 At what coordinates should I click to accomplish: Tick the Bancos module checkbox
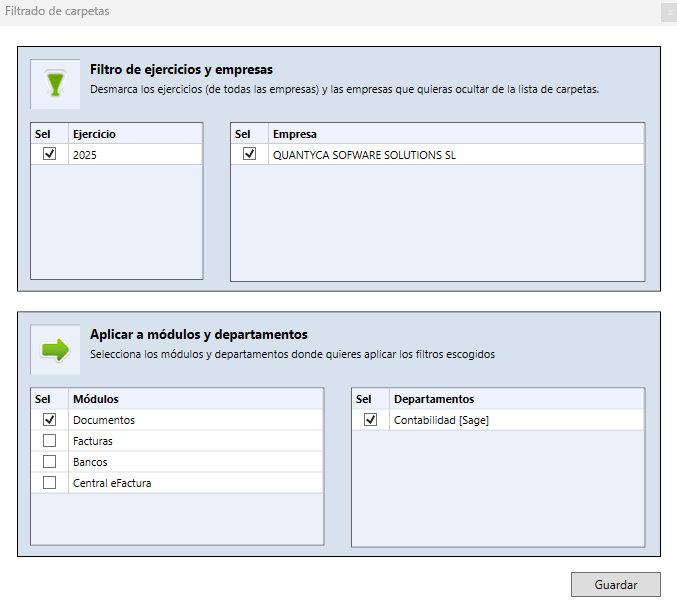pyautogui.click(x=50, y=462)
